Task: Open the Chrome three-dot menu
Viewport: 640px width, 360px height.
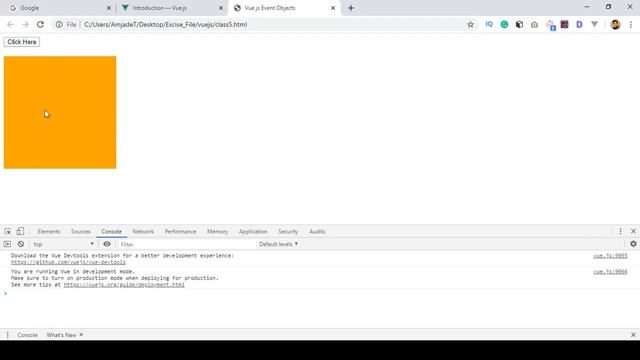Action: (631, 24)
